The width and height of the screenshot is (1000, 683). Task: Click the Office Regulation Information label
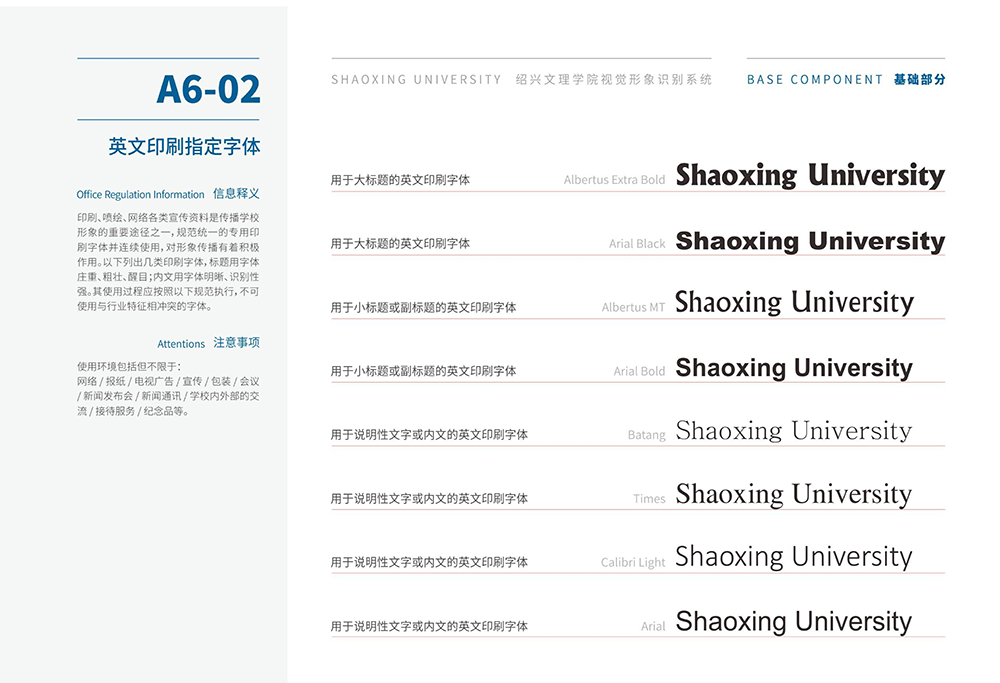(140, 195)
